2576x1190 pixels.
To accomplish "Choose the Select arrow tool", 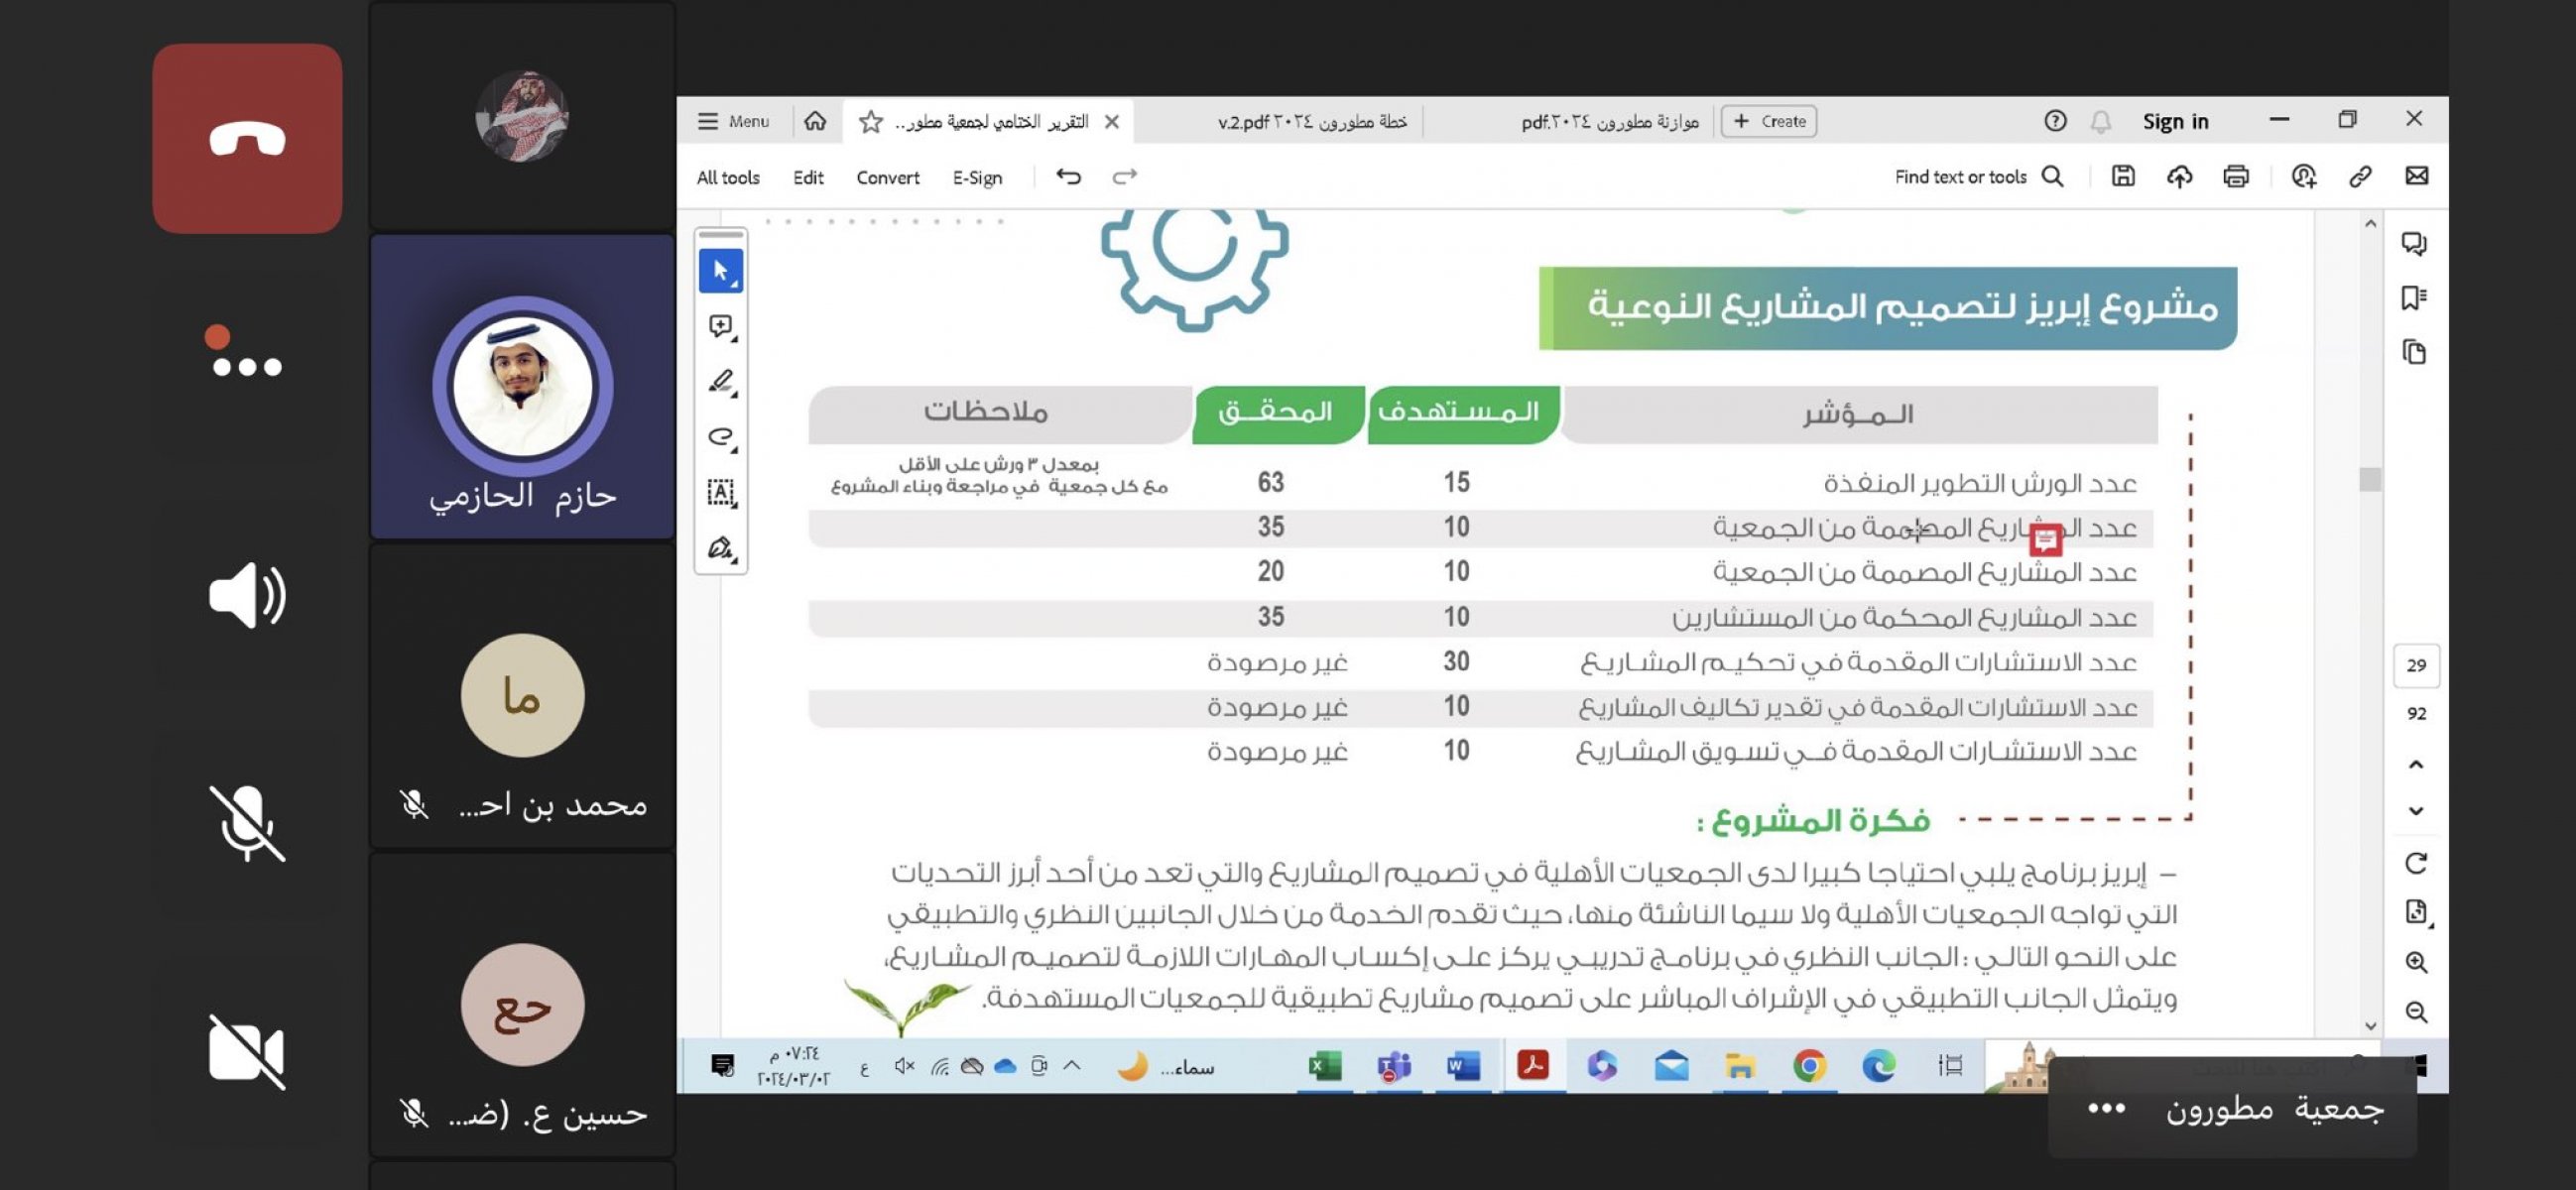I will (x=720, y=271).
